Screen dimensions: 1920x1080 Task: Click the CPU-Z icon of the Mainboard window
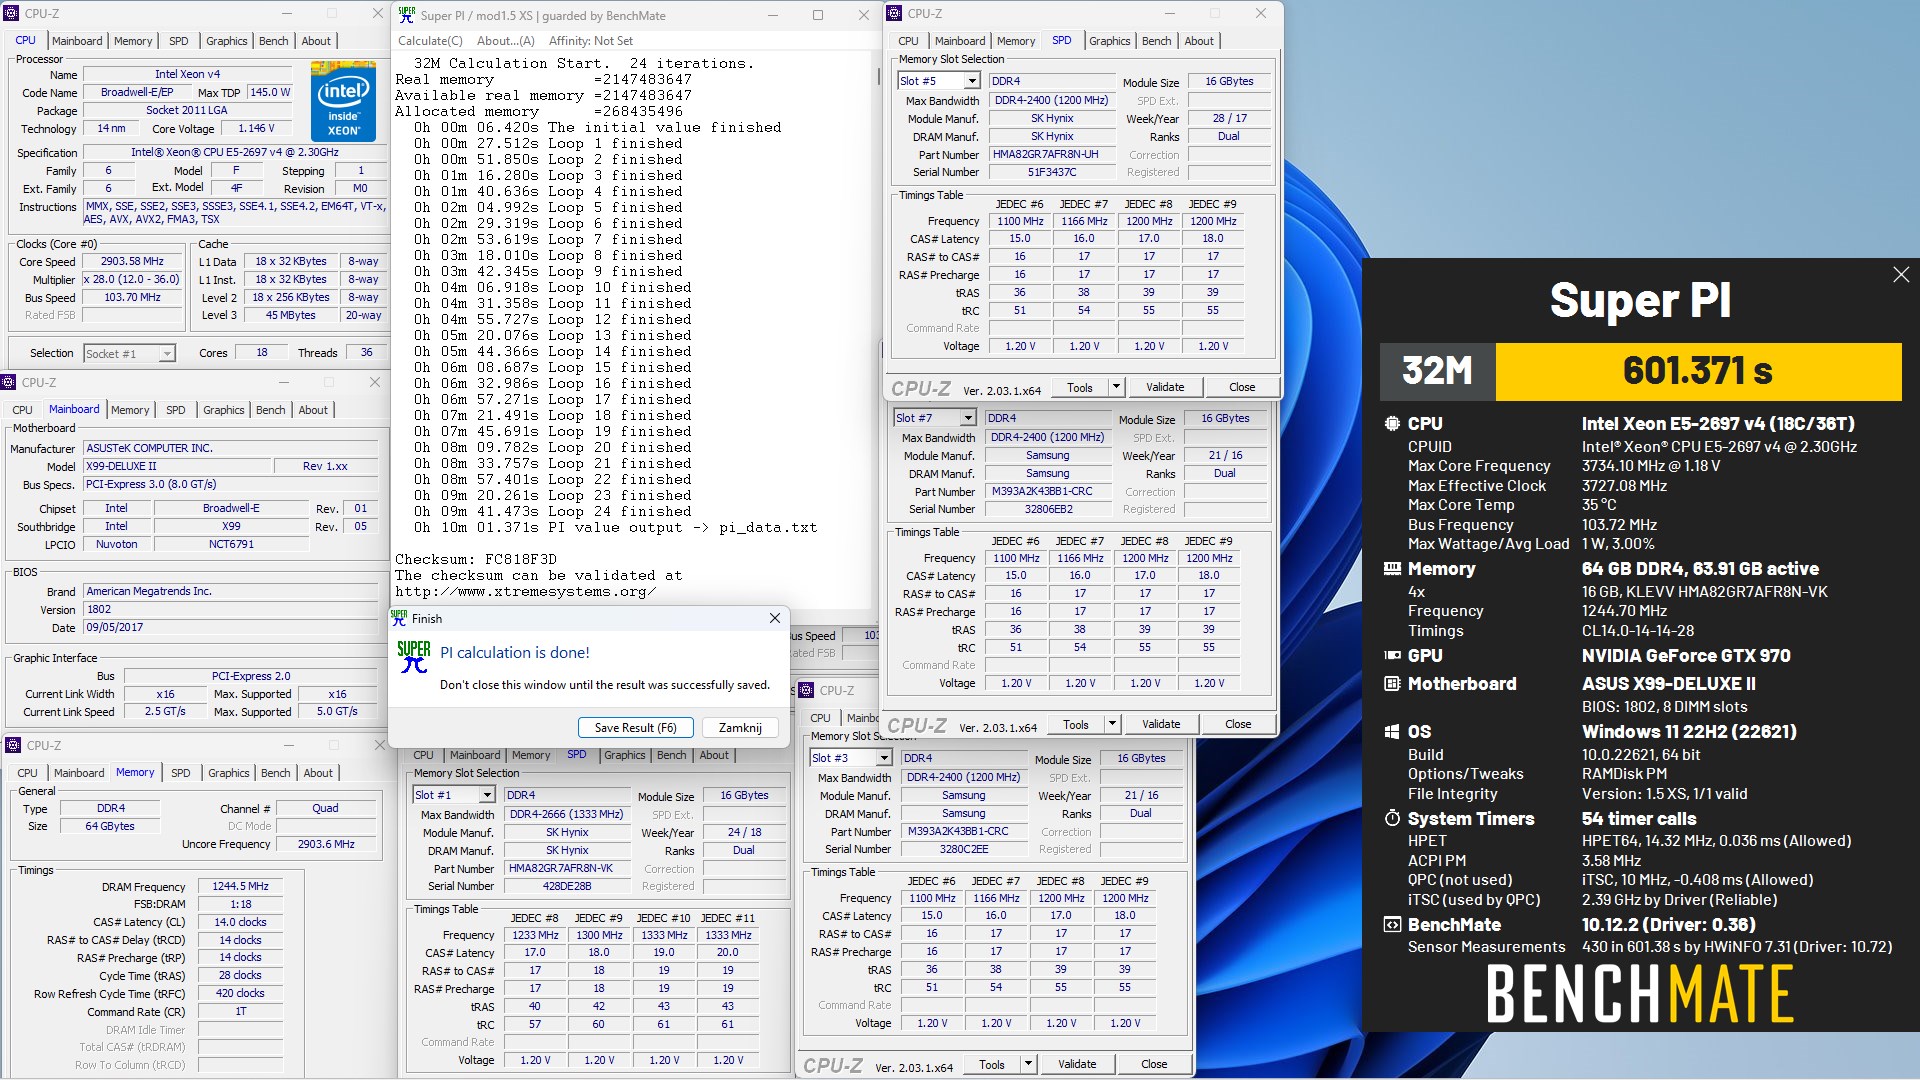click(x=9, y=382)
